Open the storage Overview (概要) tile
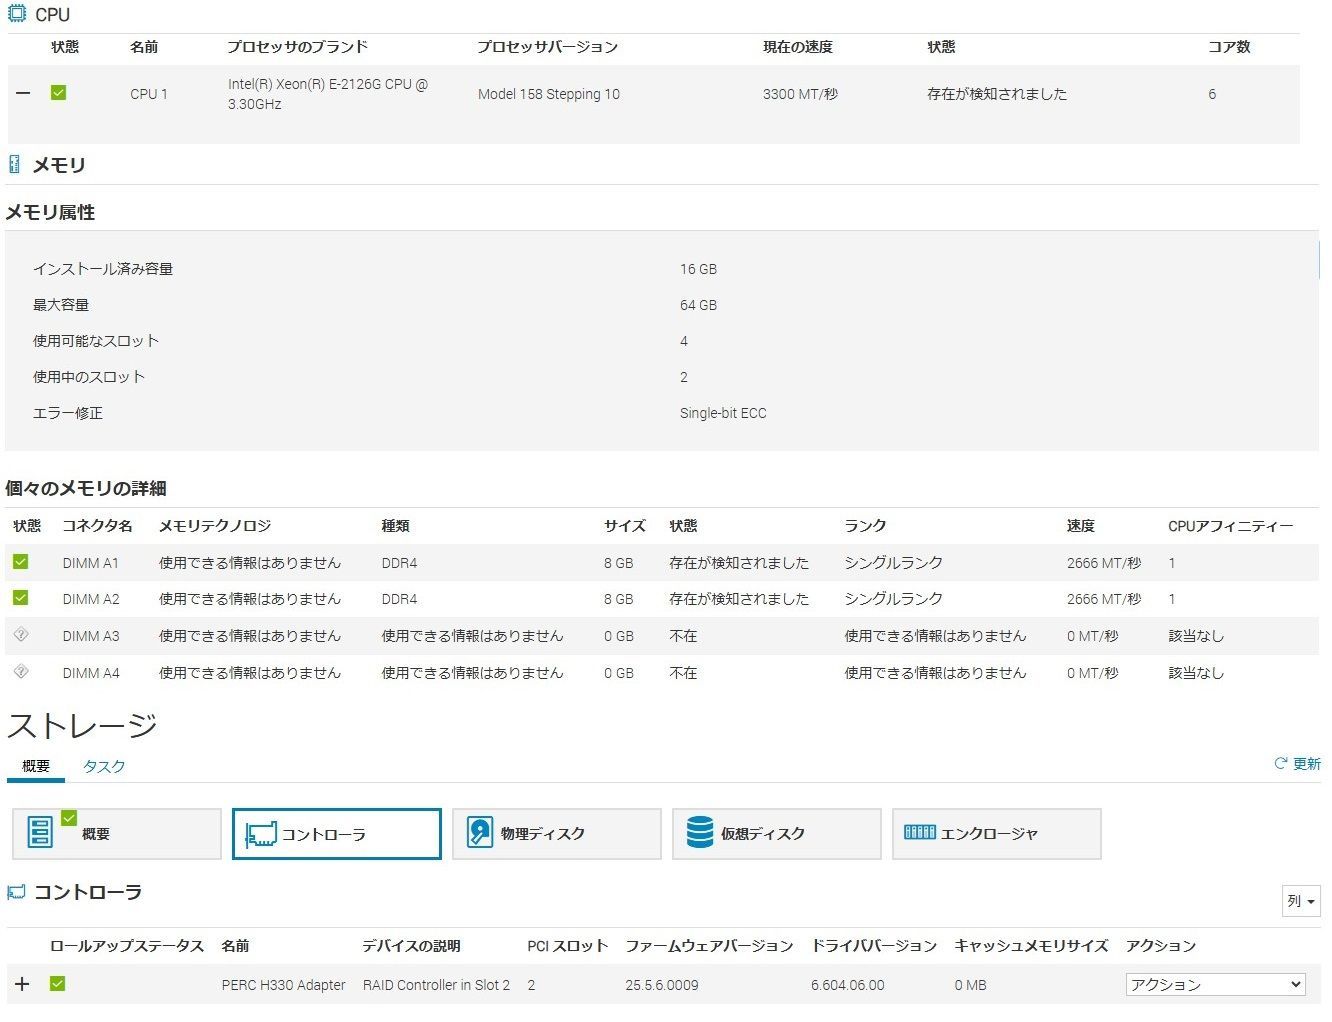This screenshot has height=1022, width=1332. (x=116, y=834)
